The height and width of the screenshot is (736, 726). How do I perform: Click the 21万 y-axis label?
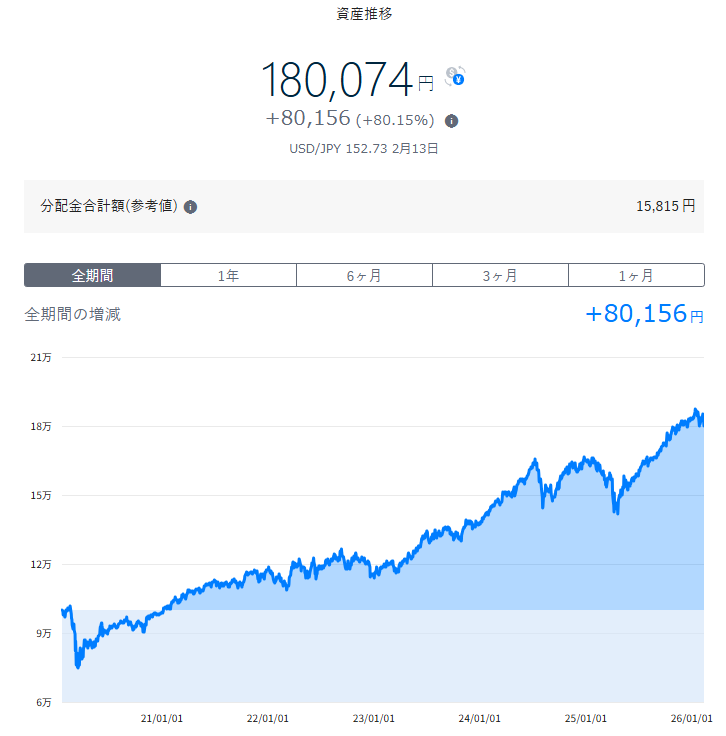(41, 357)
